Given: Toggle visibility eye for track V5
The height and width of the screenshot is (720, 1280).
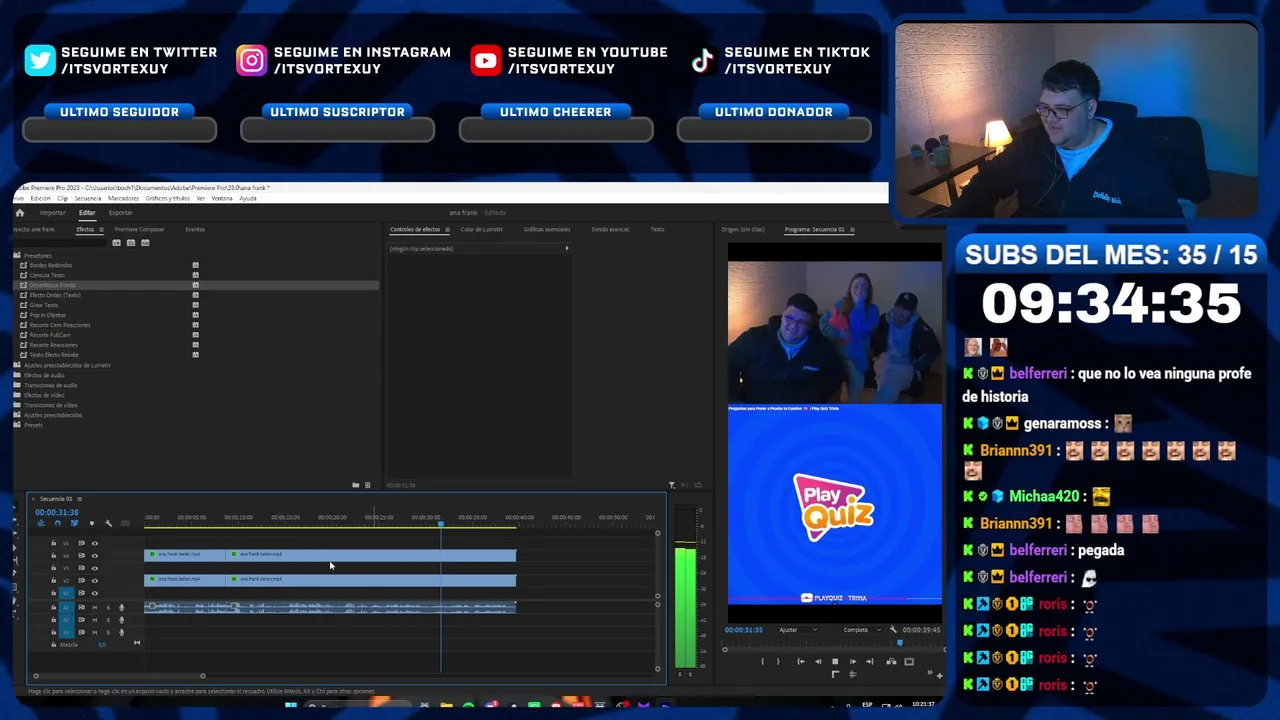Looking at the screenshot, I should [x=95, y=543].
